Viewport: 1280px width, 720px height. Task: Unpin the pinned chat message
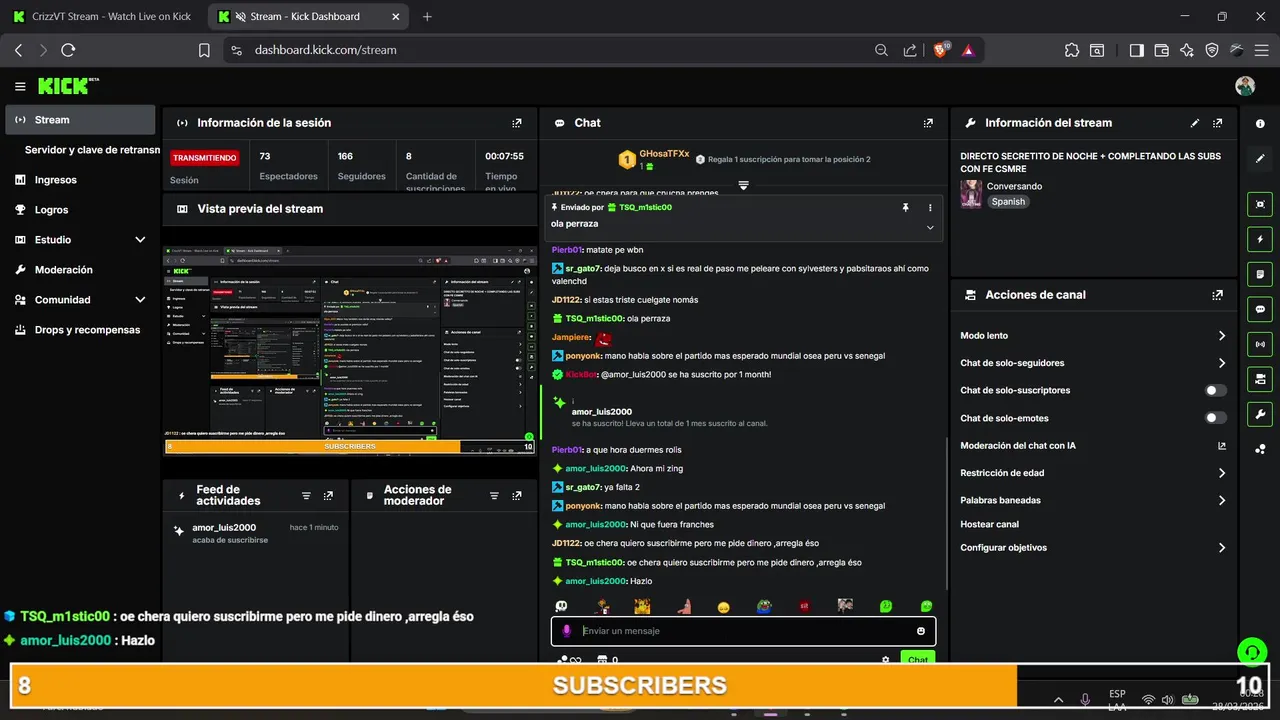(x=905, y=207)
